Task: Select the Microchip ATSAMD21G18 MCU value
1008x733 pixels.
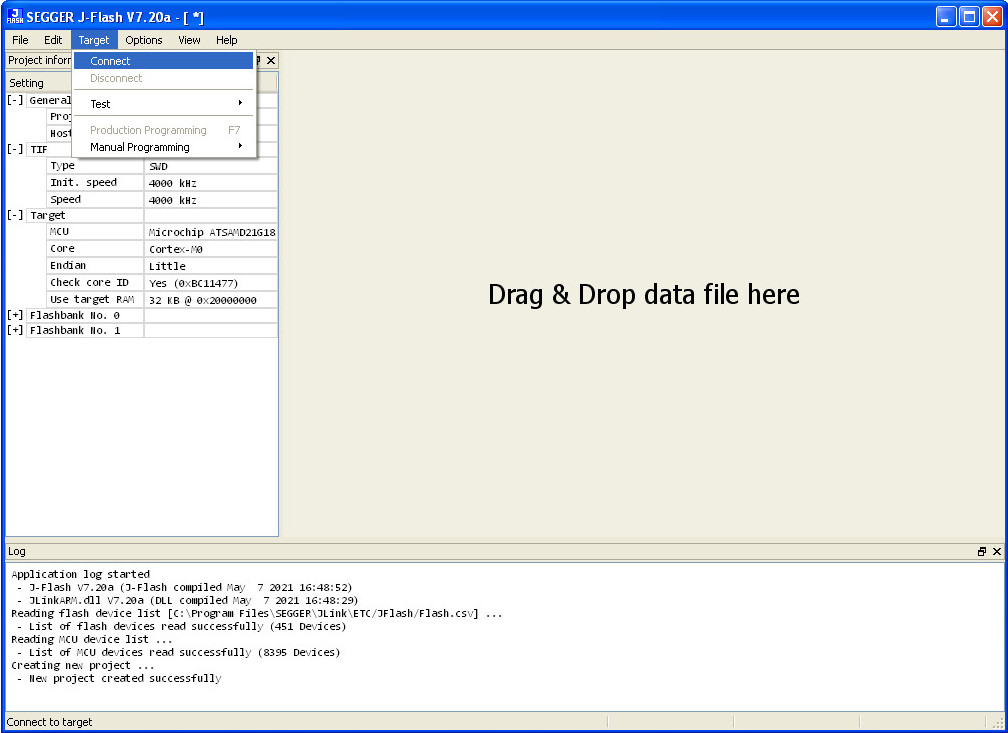Action: (211, 232)
